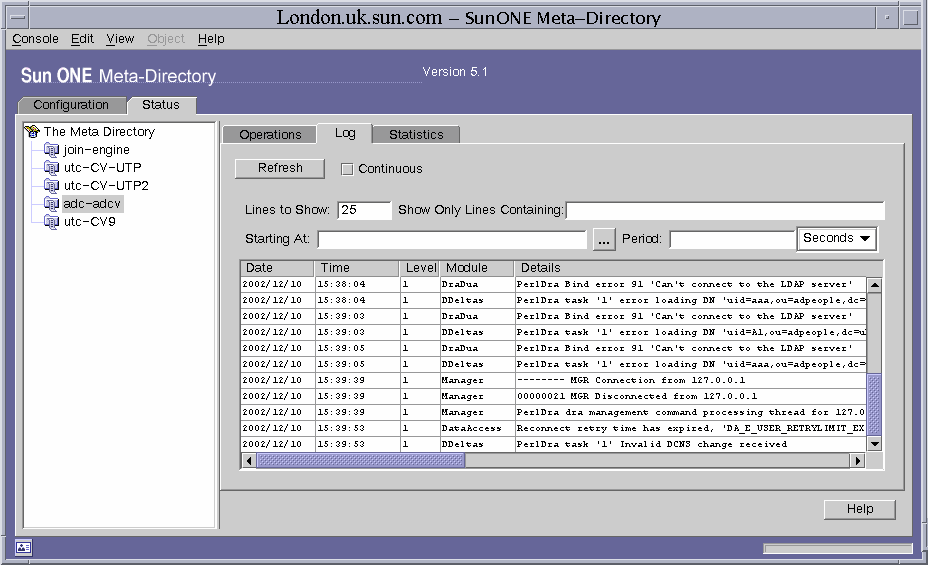Screen dimensions: 928x565
Task: Click right arrow of log horizontal scrollbar
Action: click(858, 460)
